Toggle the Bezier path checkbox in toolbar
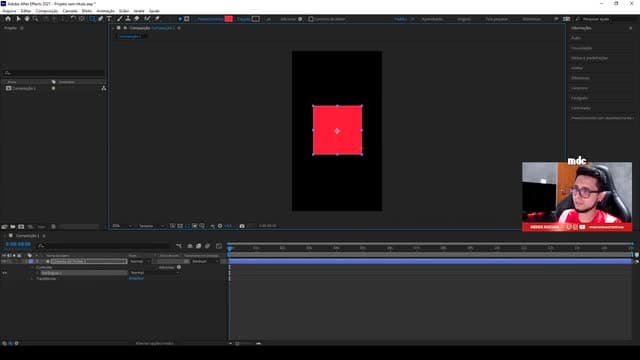 [311, 19]
